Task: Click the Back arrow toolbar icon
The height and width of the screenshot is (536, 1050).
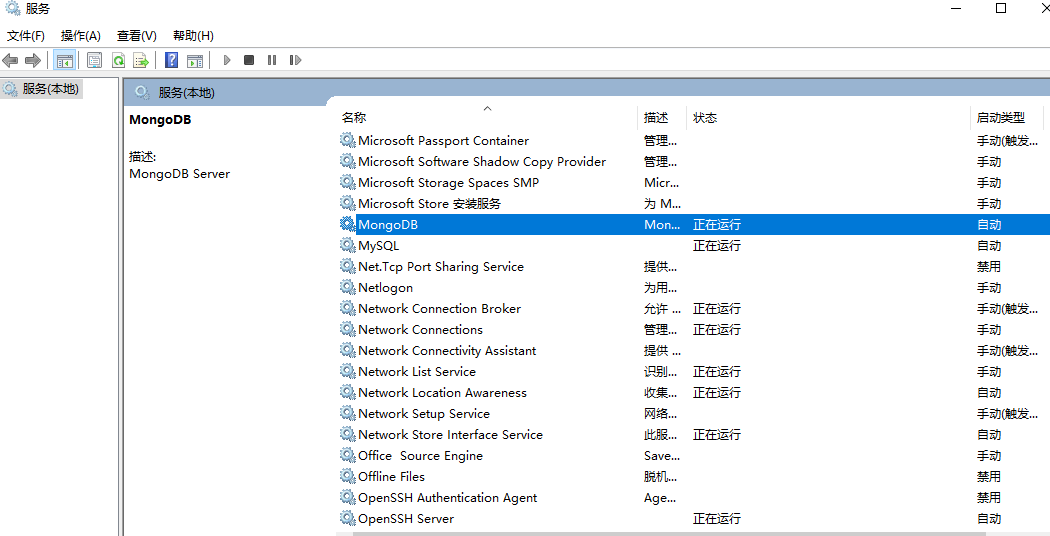Action: pos(10,60)
